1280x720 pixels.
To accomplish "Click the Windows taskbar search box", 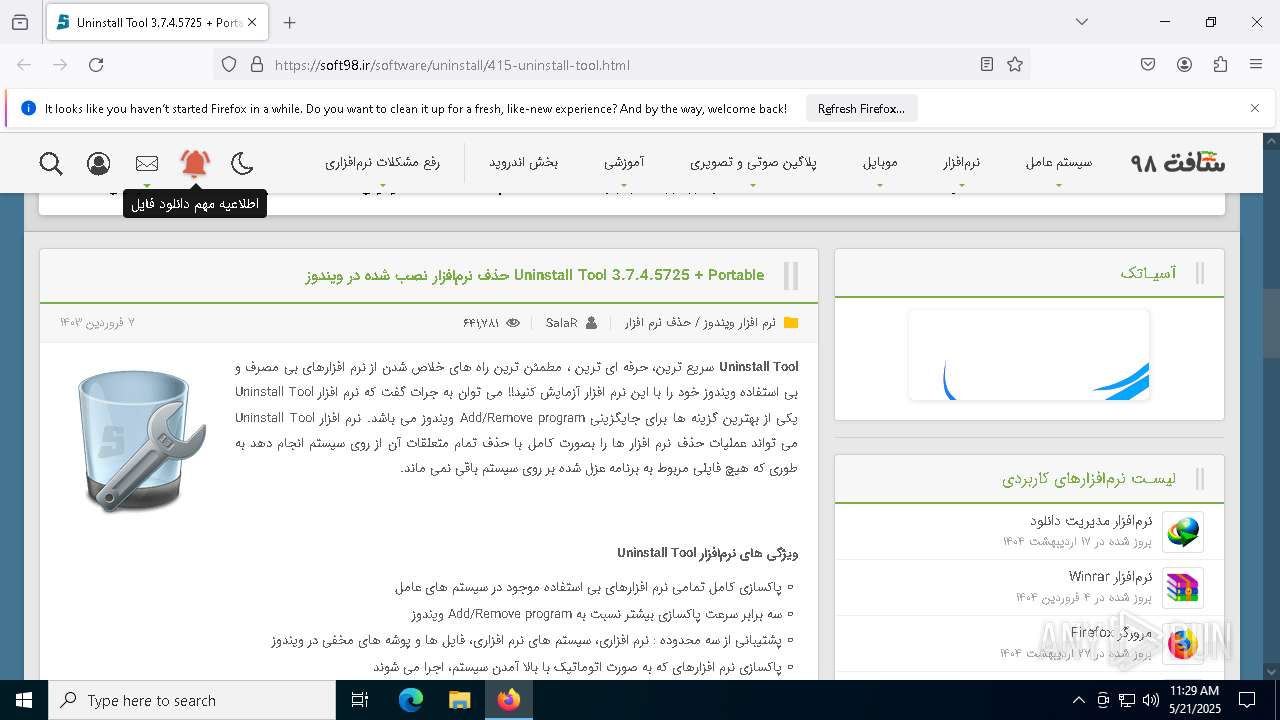I will [192, 700].
